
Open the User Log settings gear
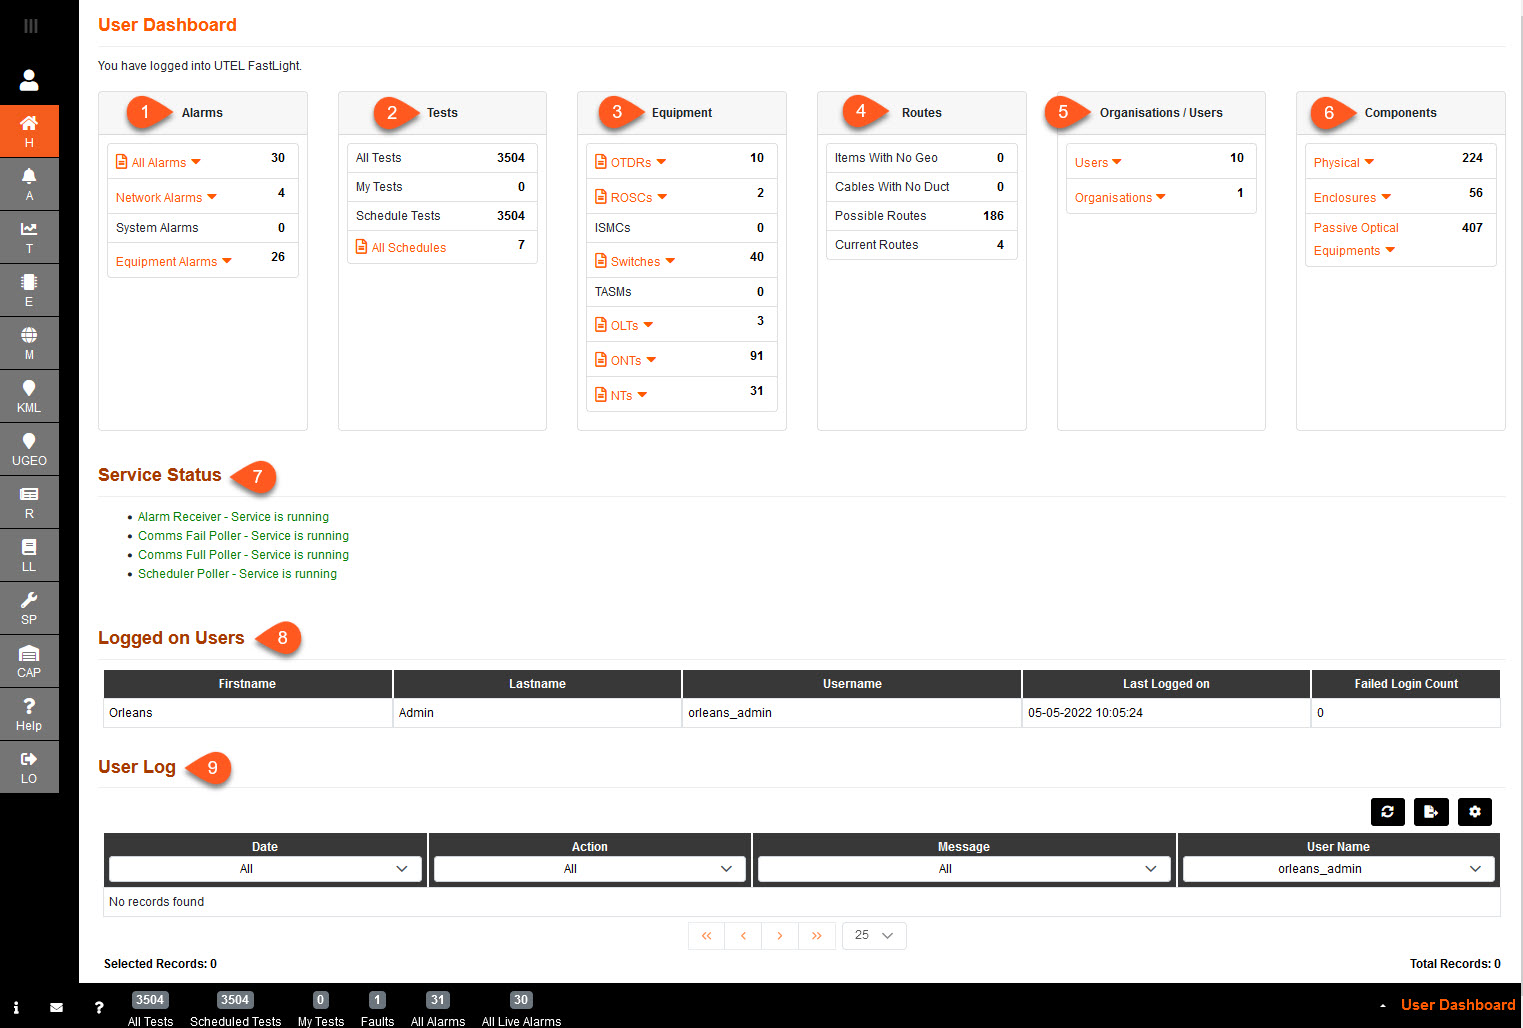pos(1475,812)
